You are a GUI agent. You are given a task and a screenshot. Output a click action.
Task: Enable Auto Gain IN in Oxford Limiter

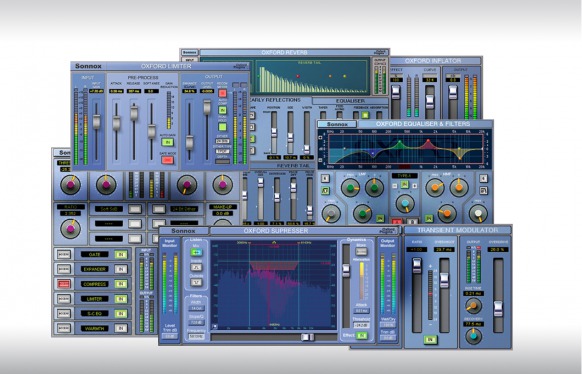(167, 142)
